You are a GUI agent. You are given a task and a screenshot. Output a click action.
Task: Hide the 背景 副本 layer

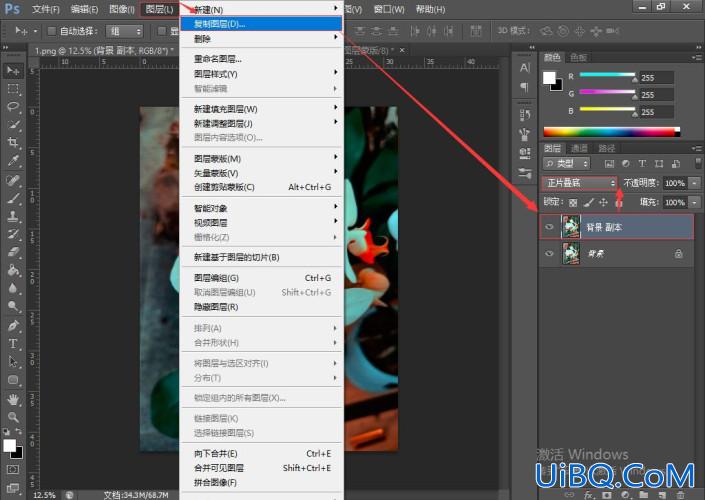pyautogui.click(x=549, y=227)
